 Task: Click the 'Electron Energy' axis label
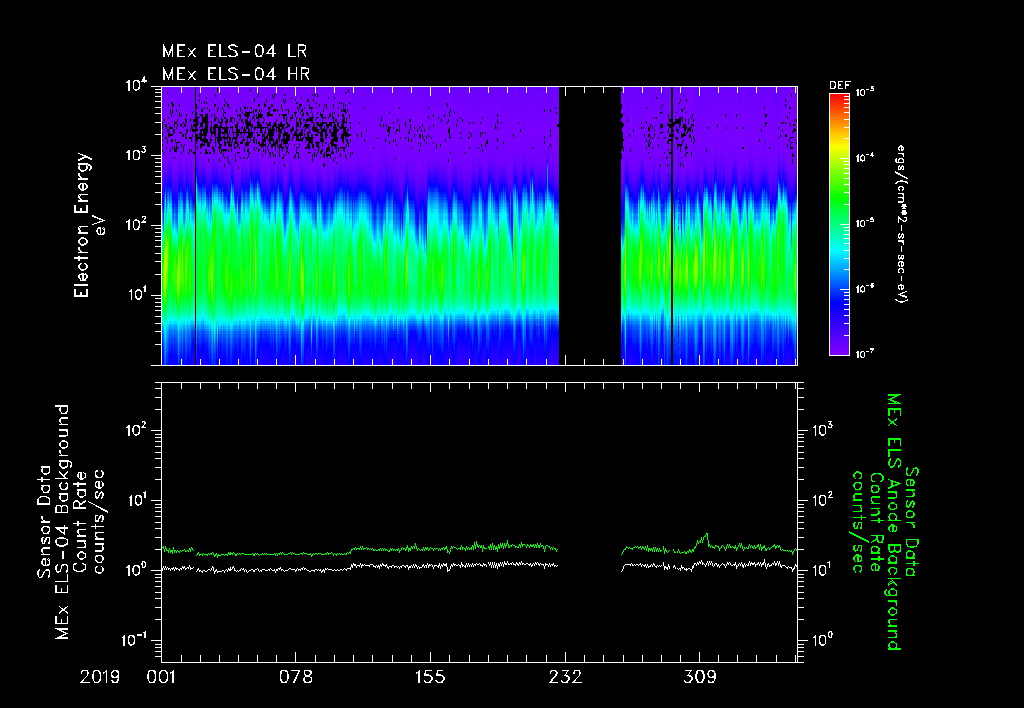tap(81, 225)
